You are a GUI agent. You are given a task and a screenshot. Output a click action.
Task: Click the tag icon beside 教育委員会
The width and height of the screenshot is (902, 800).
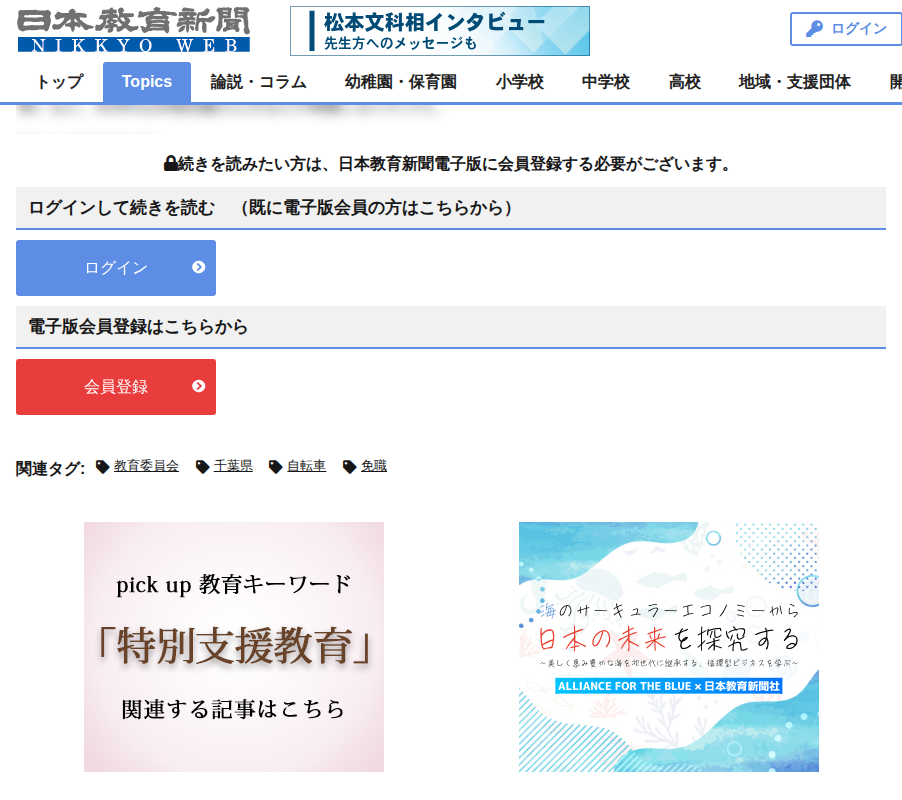102,466
